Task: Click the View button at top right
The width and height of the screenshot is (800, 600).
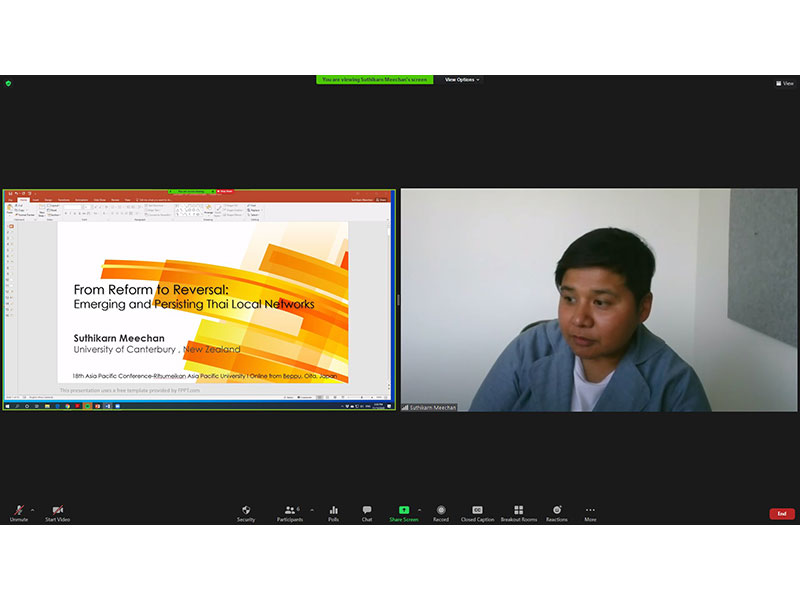Action: click(x=785, y=83)
